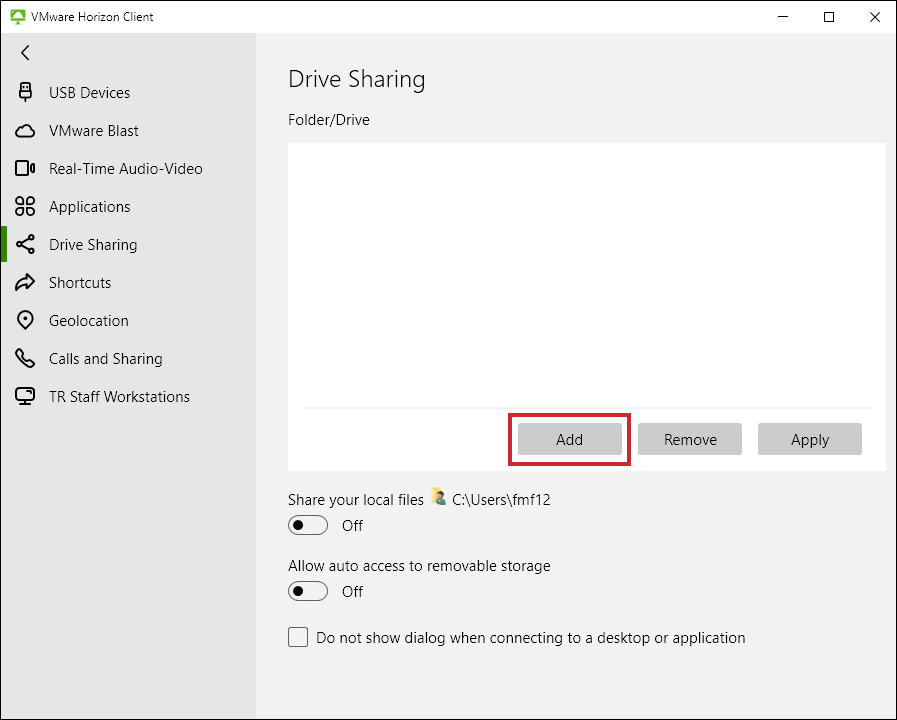897x720 pixels.
Task: Close the VMware Horizon Client window
Action: click(x=875, y=17)
